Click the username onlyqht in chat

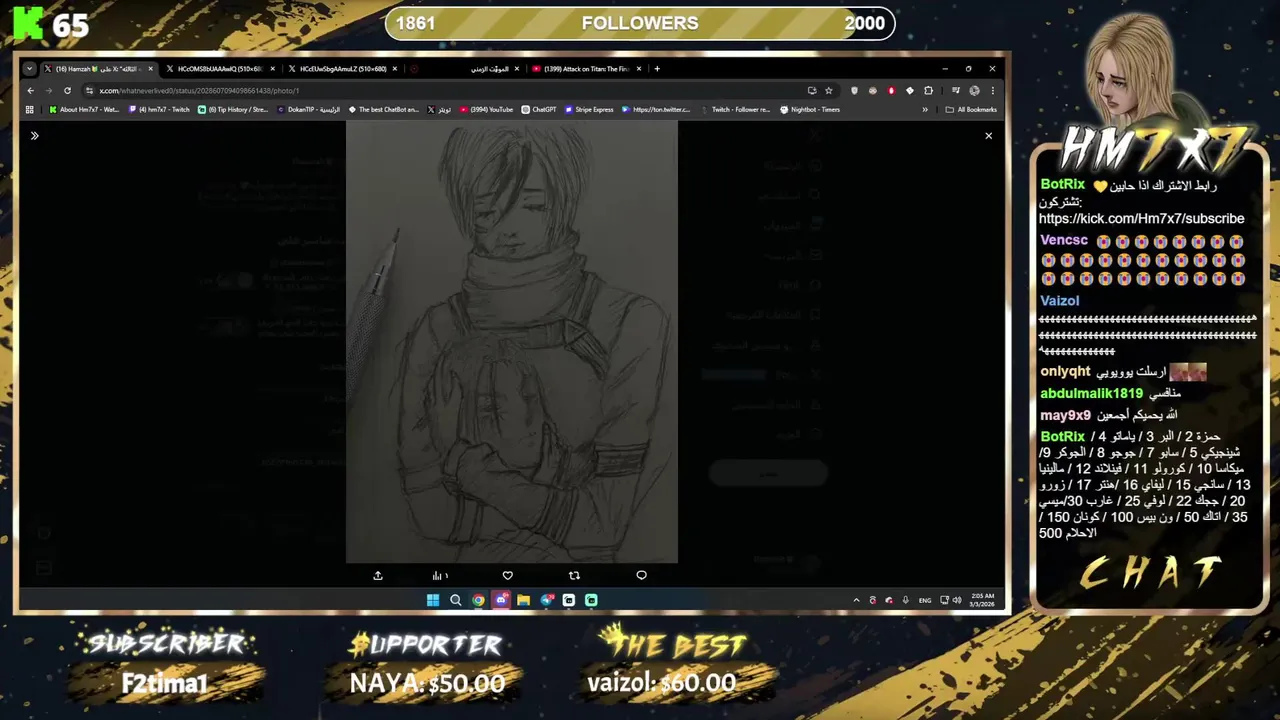(x=1065, y=372)
